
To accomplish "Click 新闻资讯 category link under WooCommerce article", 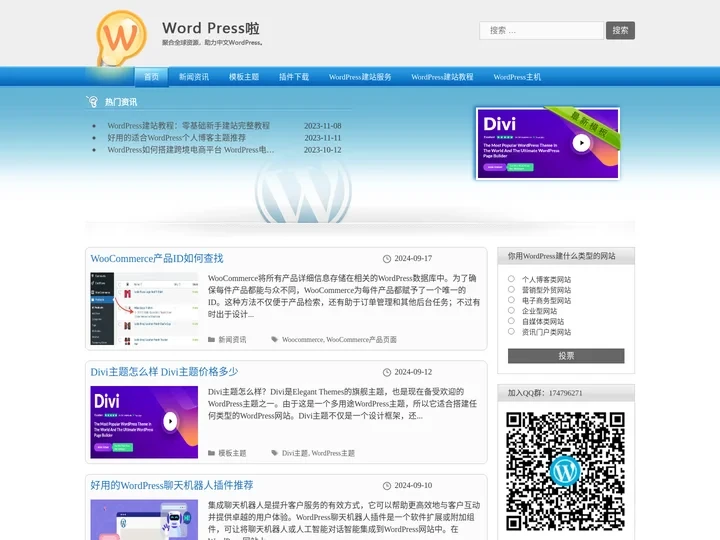I will point(232,340).
